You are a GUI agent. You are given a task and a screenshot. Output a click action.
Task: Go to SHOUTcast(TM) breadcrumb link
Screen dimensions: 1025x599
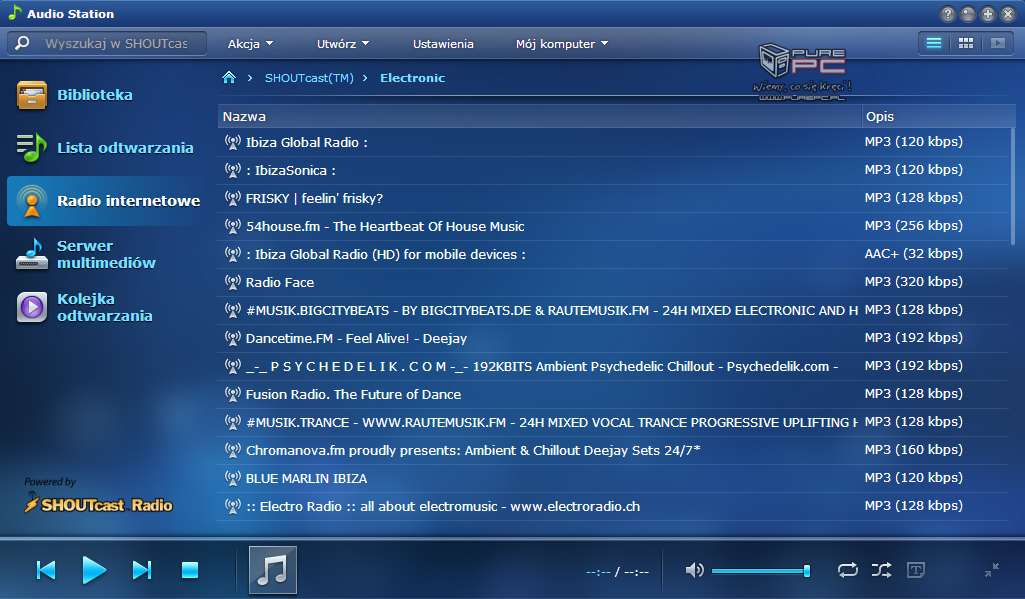[x=309, y=78]
